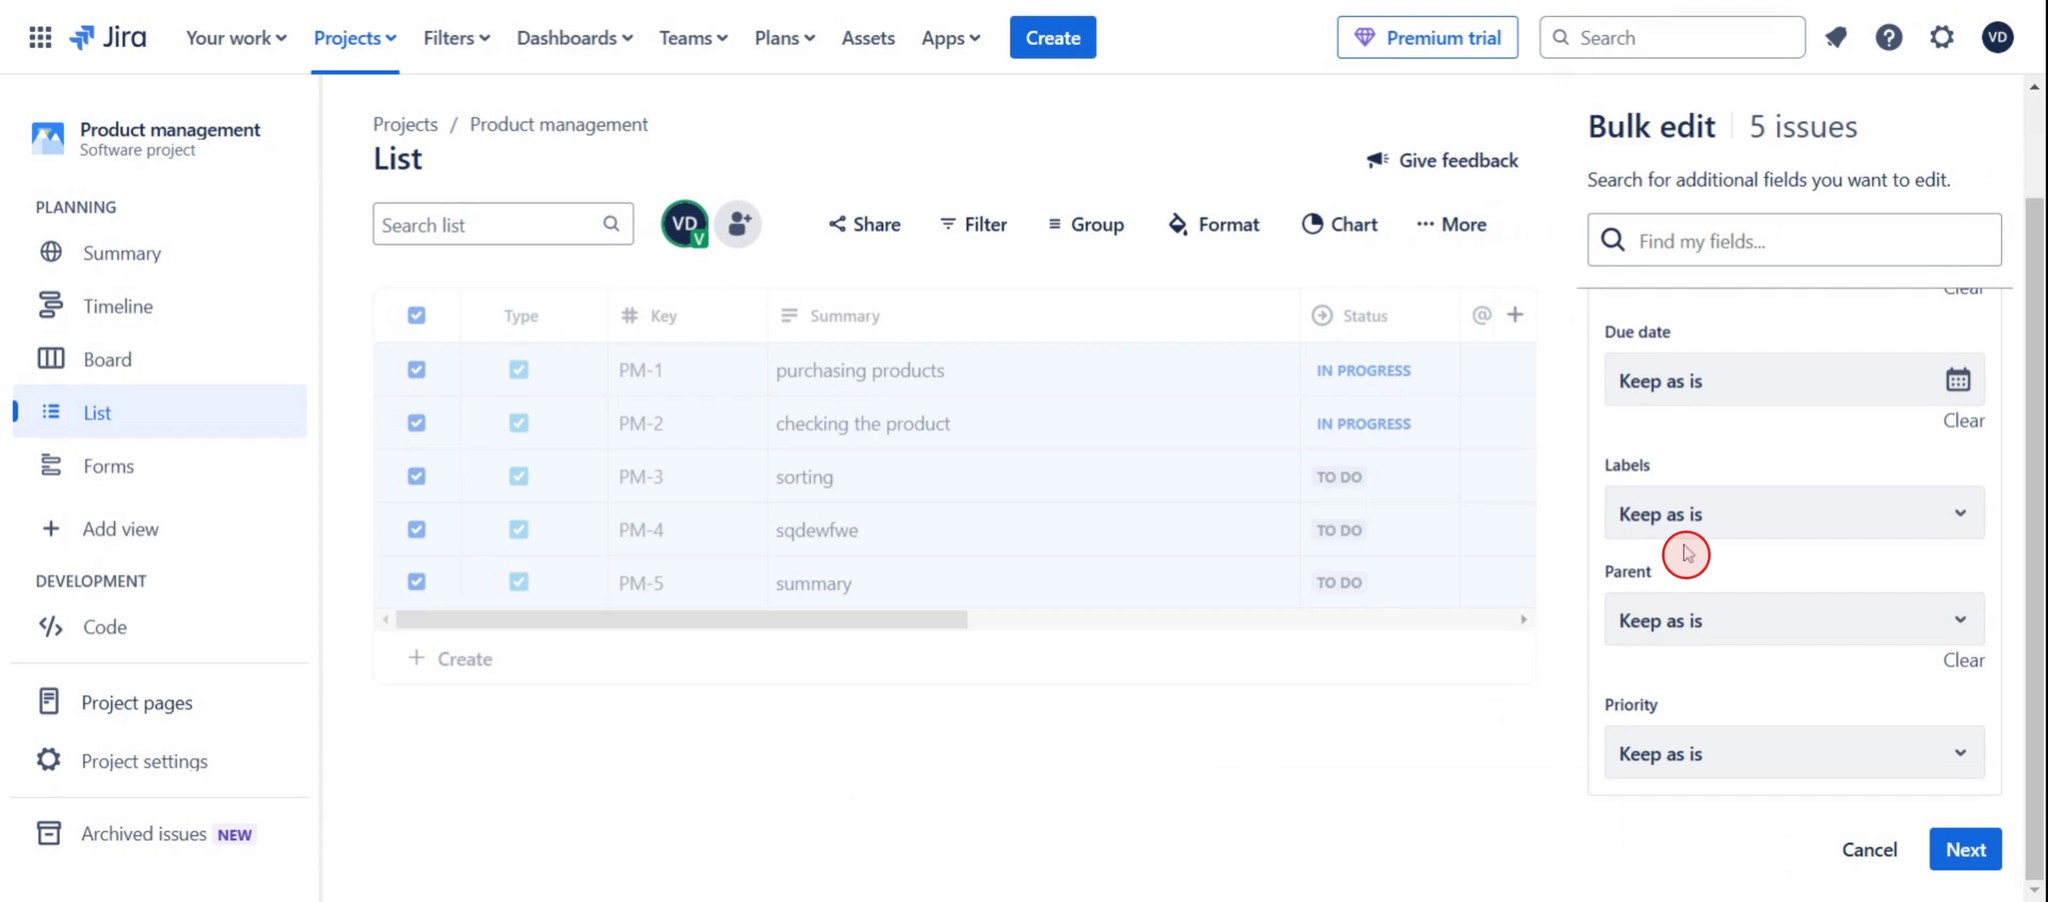Open the Labels Keep as is dropdown

click(x=1792, y=513)
